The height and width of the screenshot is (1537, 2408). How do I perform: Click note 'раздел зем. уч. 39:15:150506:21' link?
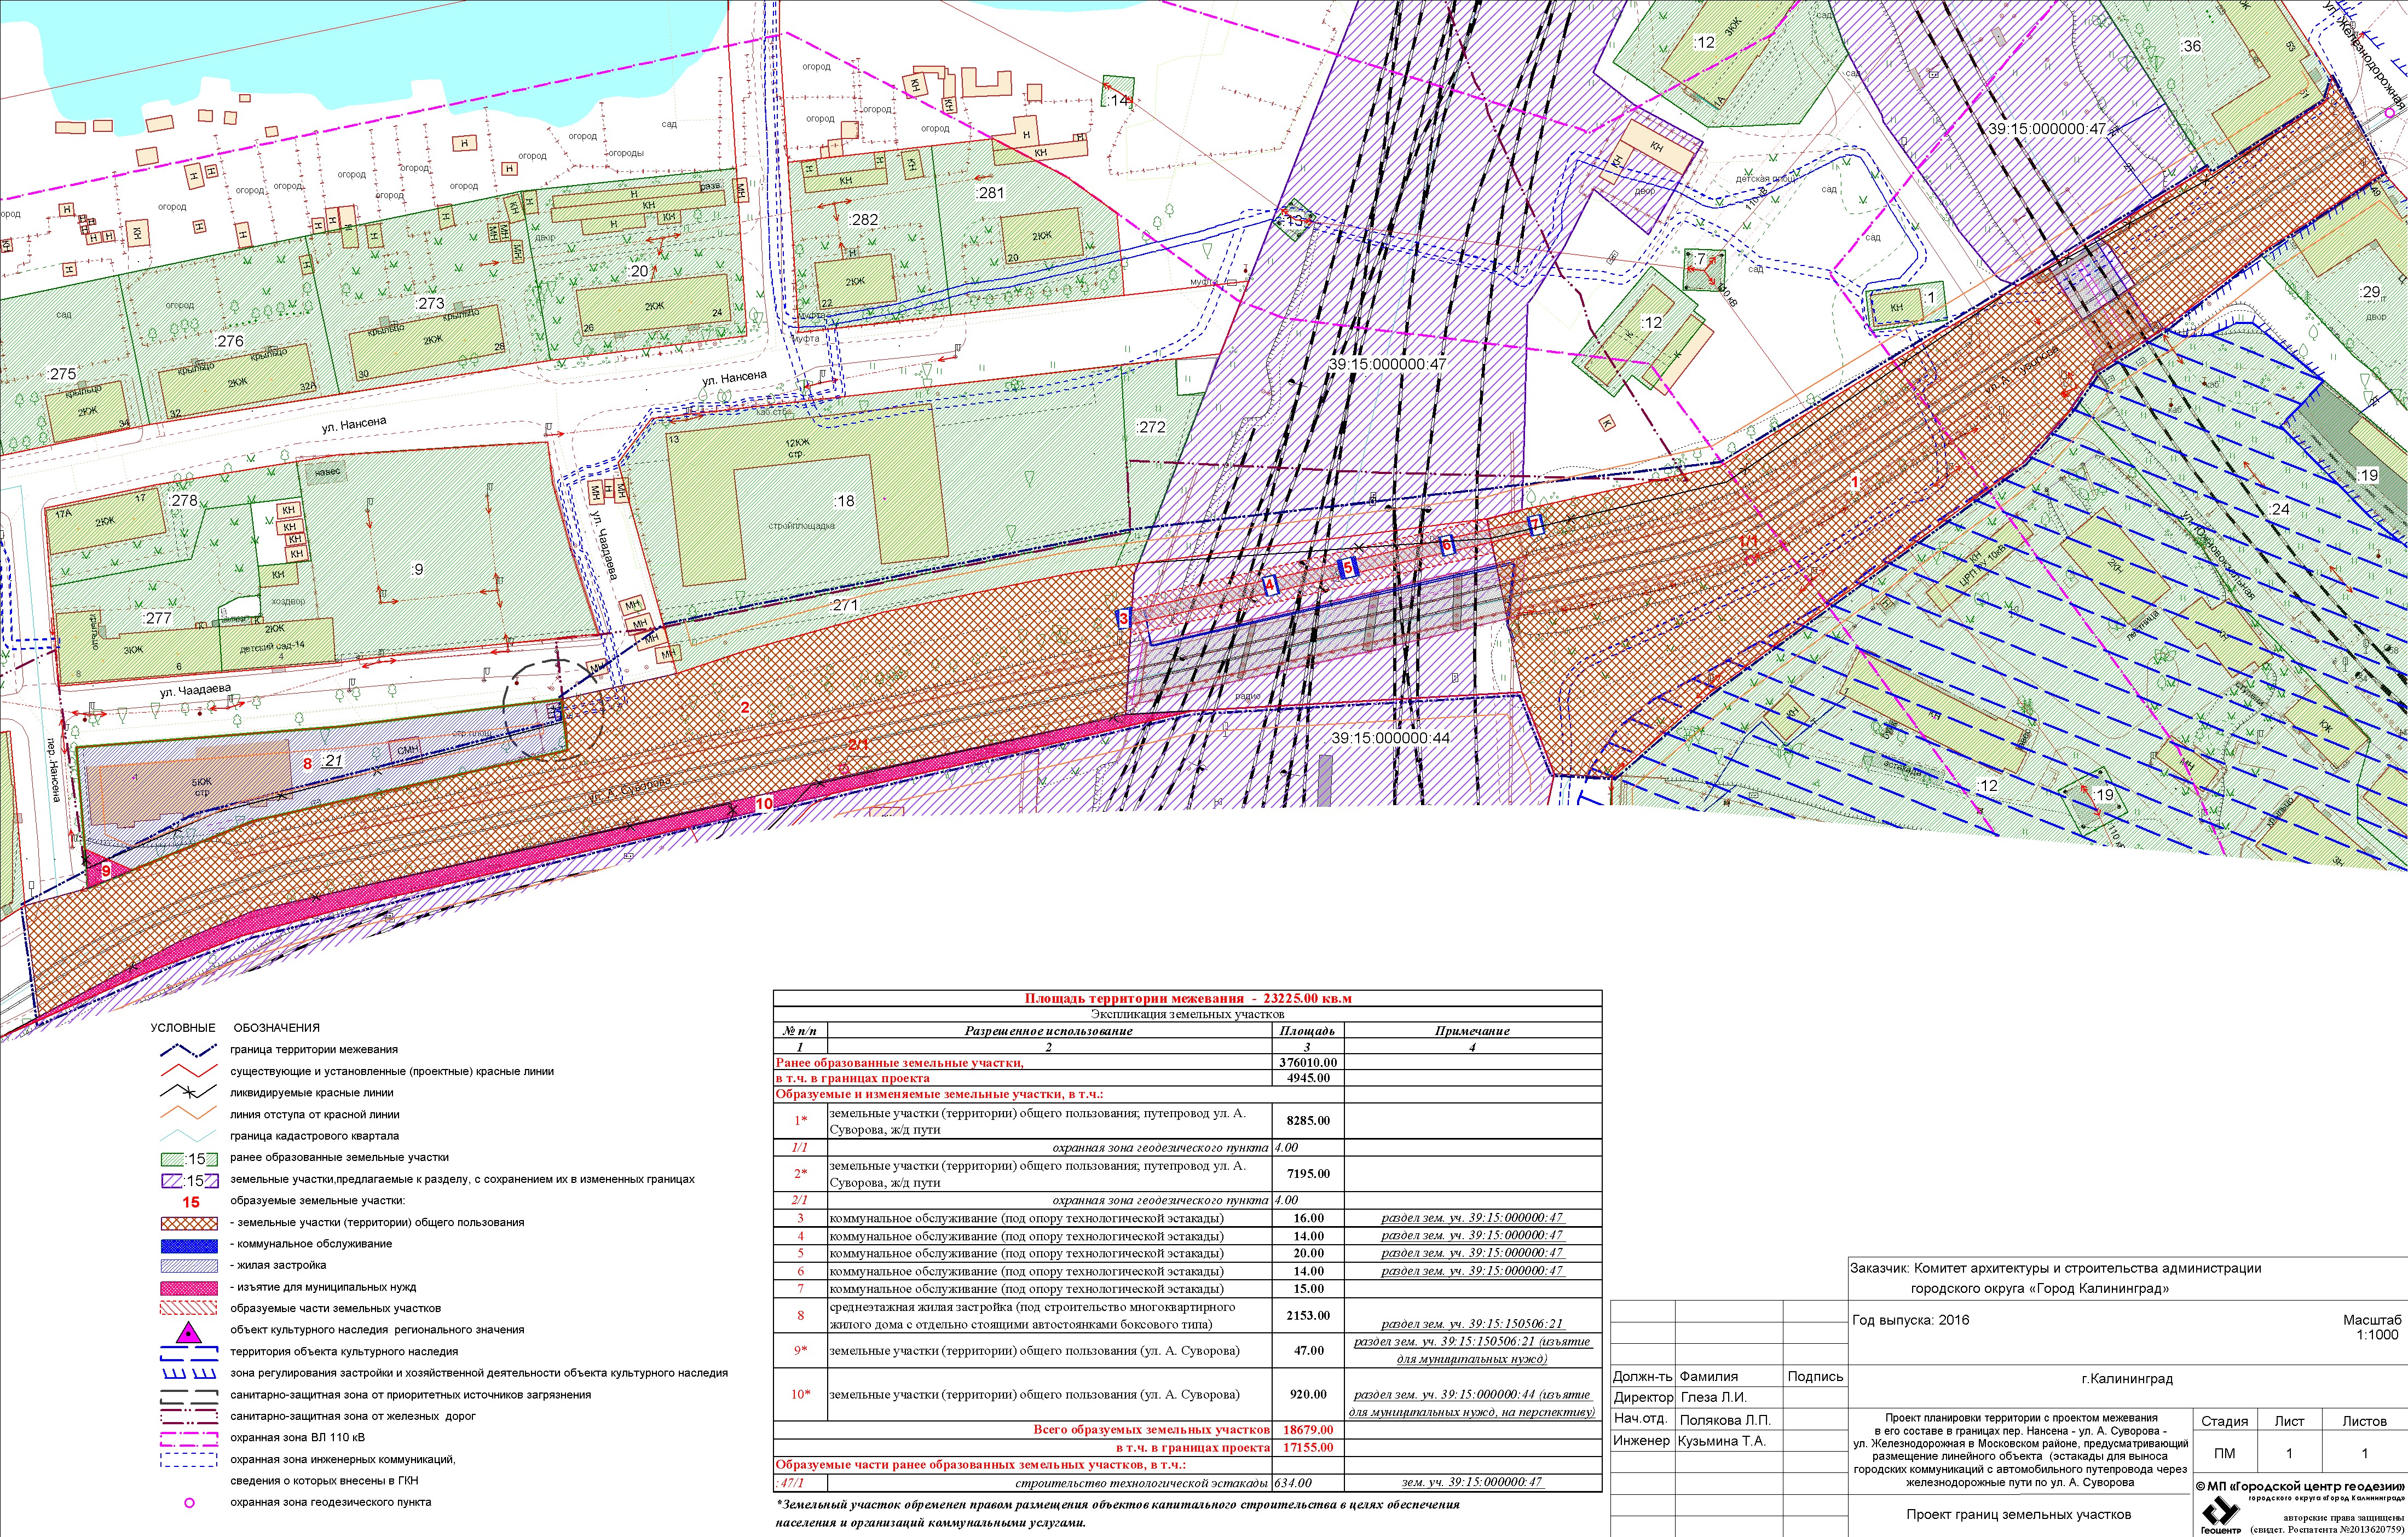[x=1472, y=1323]
